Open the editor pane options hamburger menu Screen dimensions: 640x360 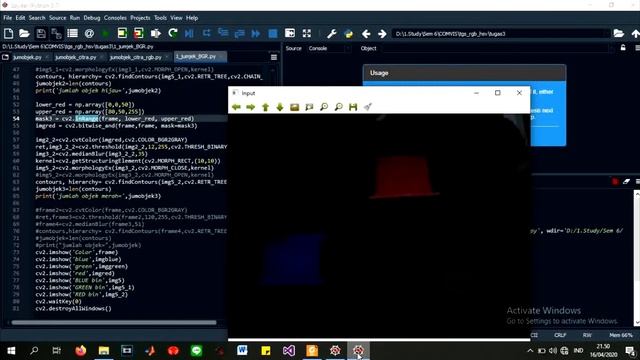[274, 57]
